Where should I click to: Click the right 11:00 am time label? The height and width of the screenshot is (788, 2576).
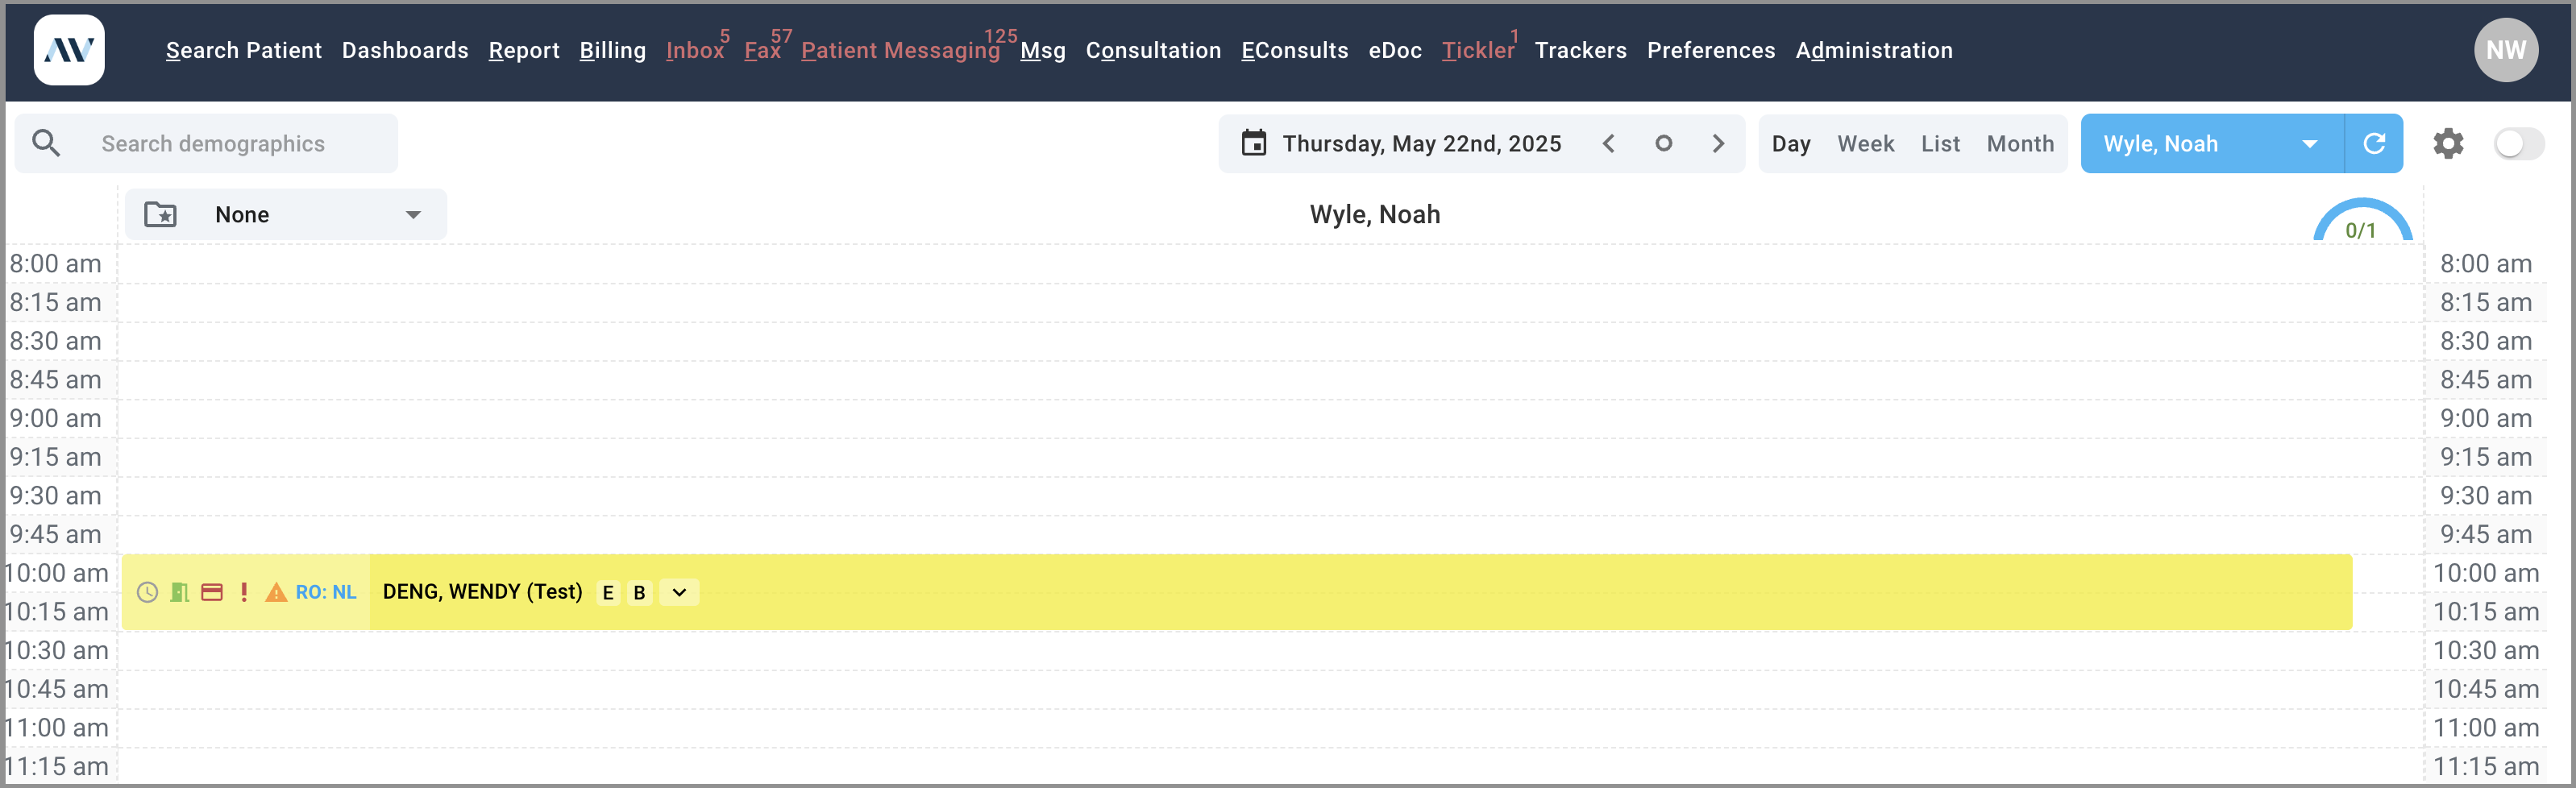(2485, 727)
